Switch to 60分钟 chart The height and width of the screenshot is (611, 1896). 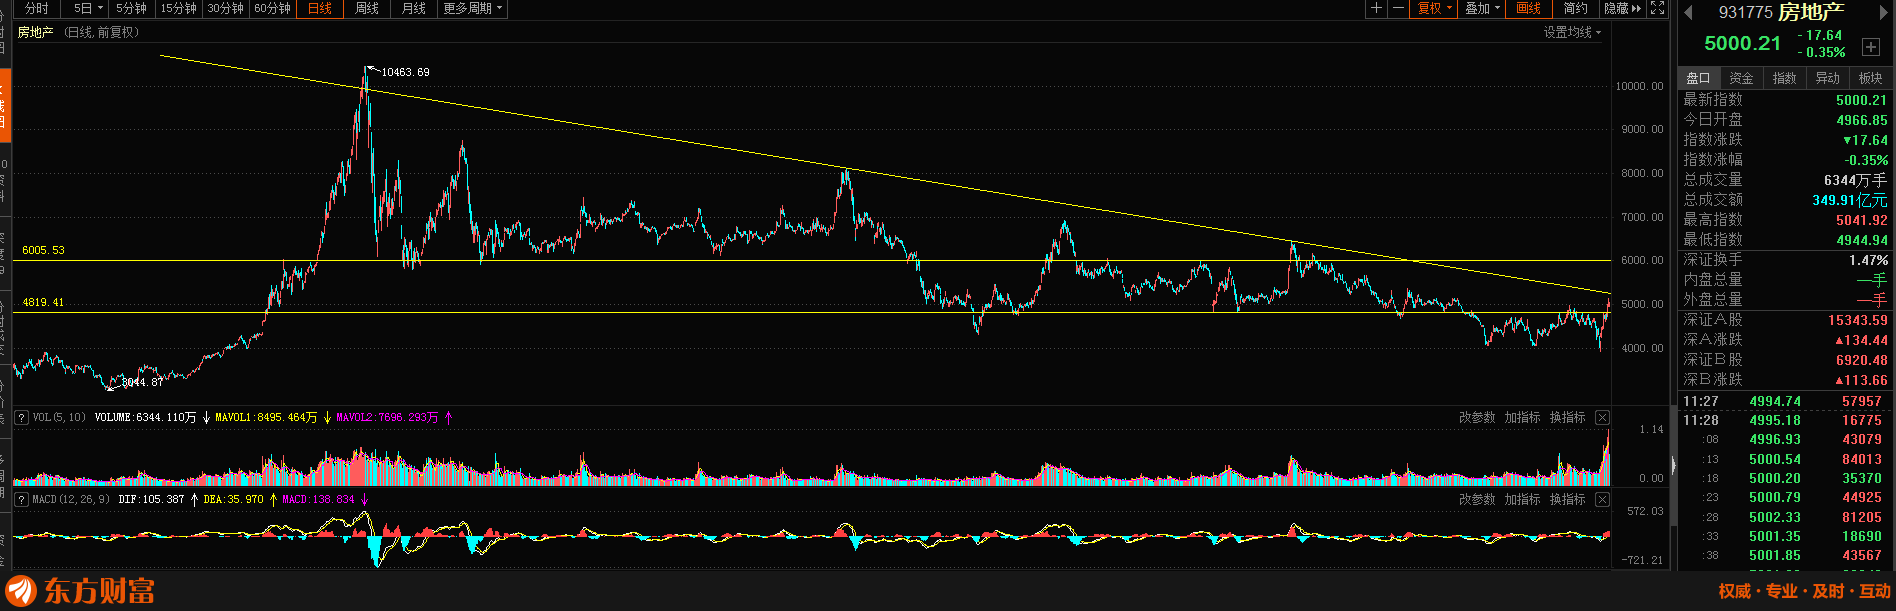click(272, 8)
